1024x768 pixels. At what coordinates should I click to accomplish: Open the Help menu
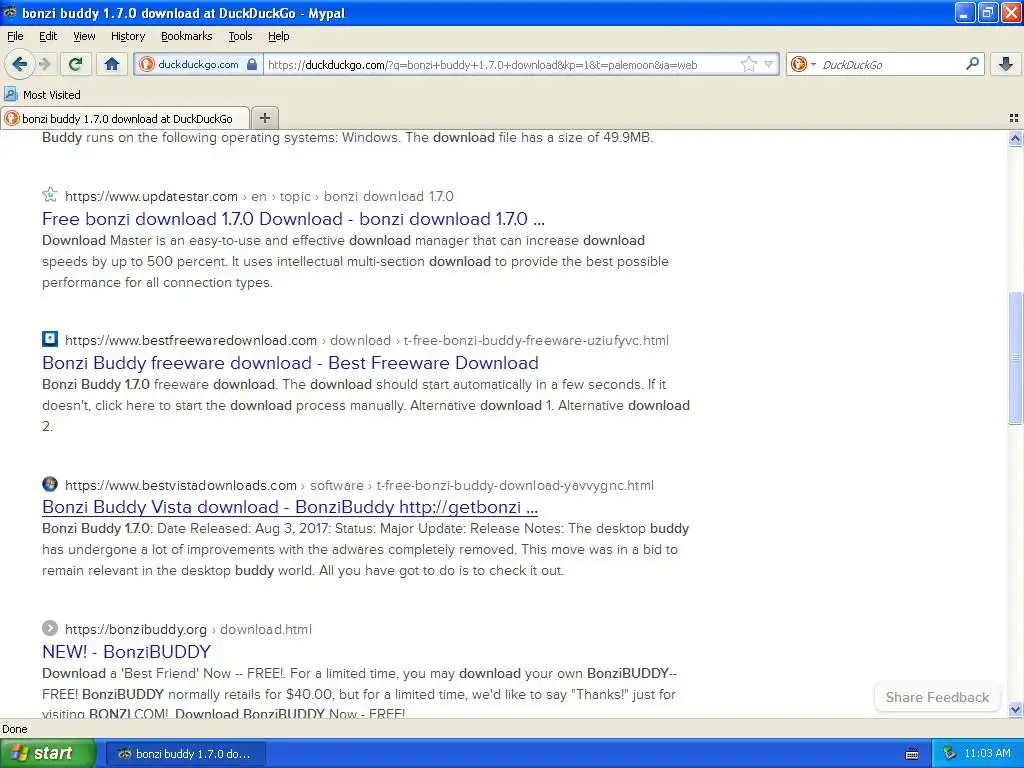tap(278, 36)
